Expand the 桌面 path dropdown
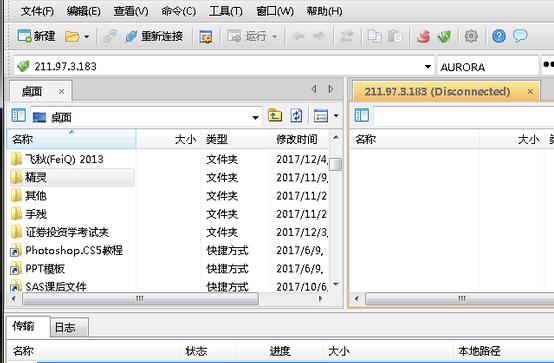Screen dimensions: 554x363 255,117
